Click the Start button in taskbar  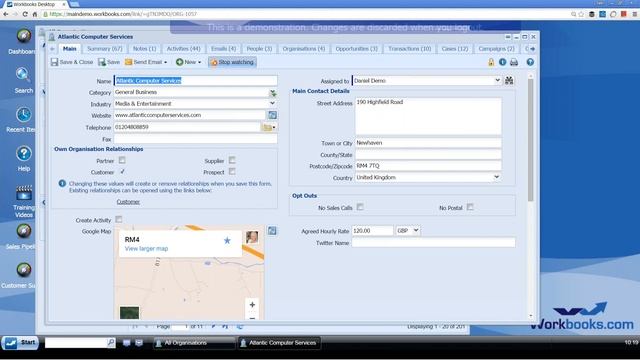(20, 342)
